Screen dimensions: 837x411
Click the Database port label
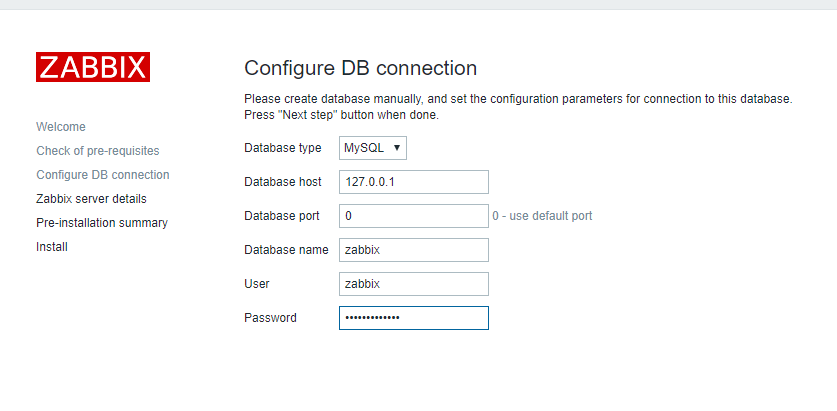pyautogui.click(x=282, y=216)
